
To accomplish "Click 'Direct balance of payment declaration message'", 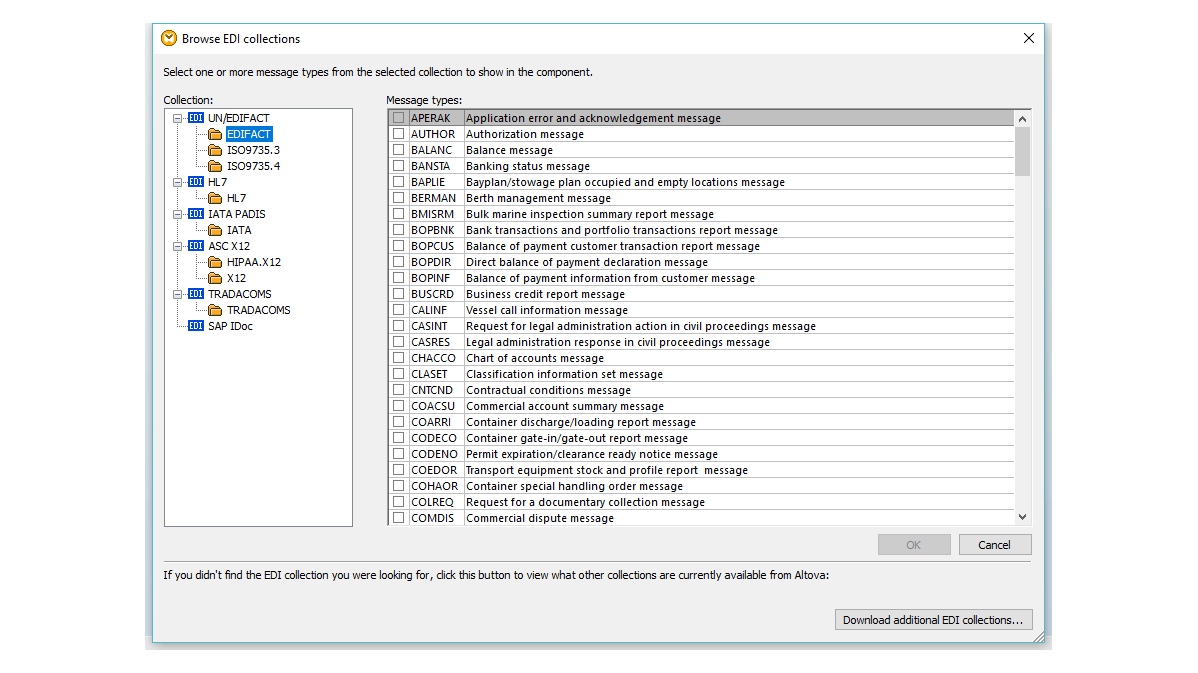I will click(587, 263).
